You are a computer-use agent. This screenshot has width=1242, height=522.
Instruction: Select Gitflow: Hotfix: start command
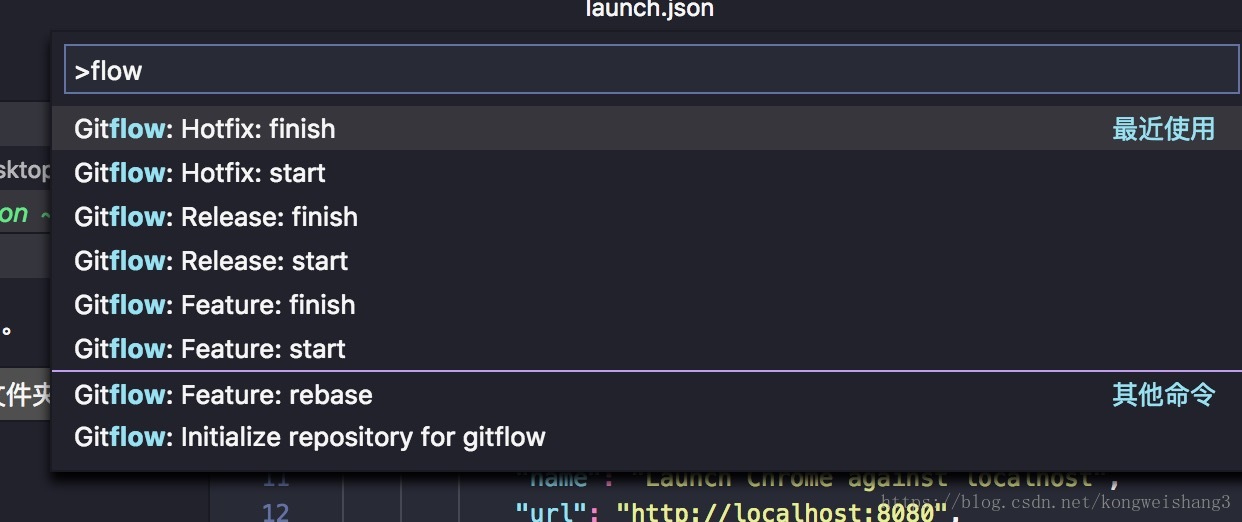(645, 173)
